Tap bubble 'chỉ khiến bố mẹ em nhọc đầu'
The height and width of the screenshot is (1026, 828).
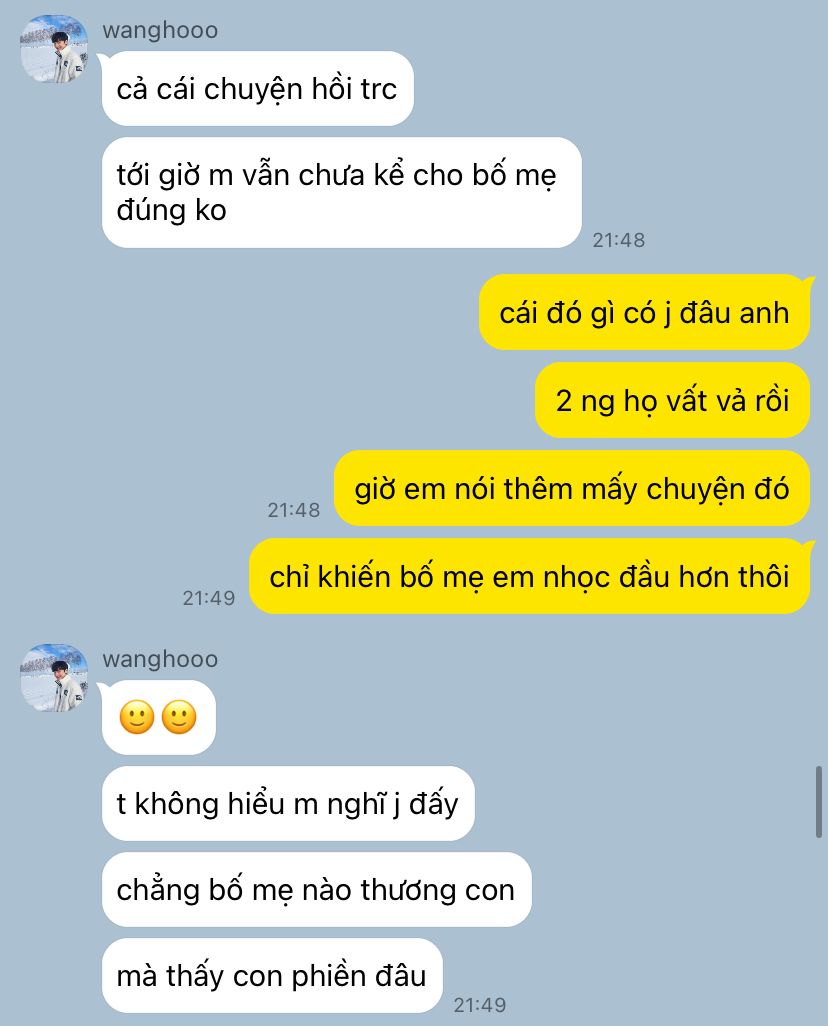530,576
